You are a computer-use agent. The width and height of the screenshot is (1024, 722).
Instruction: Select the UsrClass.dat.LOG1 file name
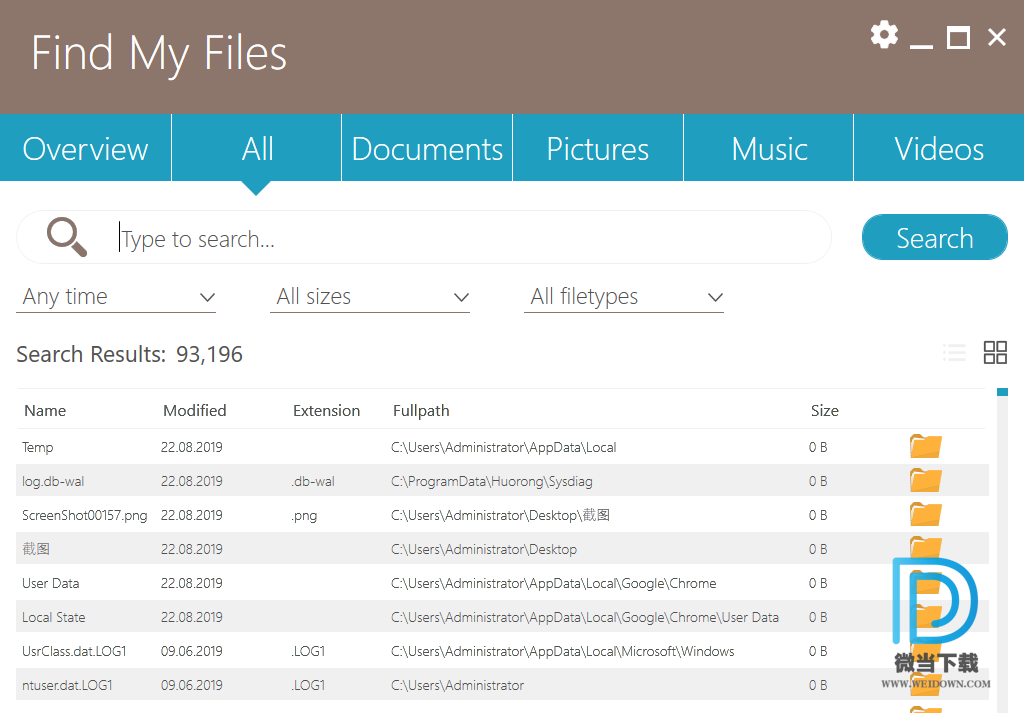coord(74,651)
